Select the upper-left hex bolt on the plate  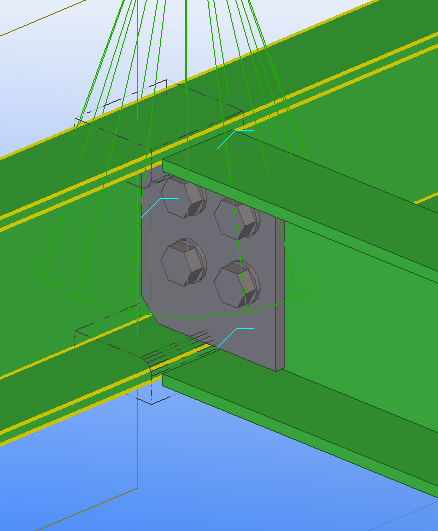point(184,198)
